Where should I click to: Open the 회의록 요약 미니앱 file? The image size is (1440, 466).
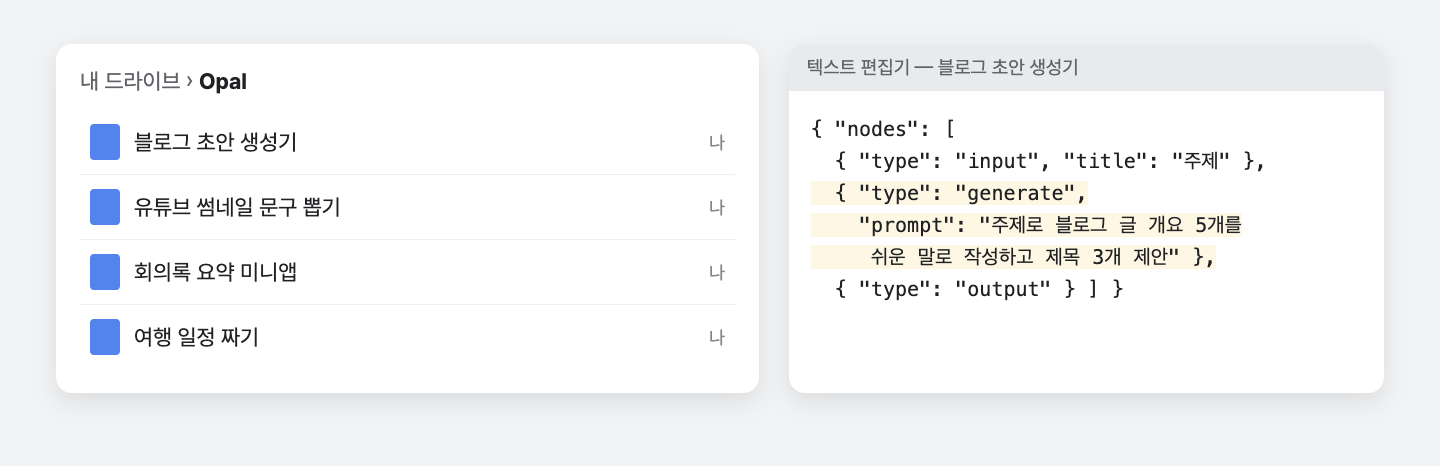(x=408, y=272)
